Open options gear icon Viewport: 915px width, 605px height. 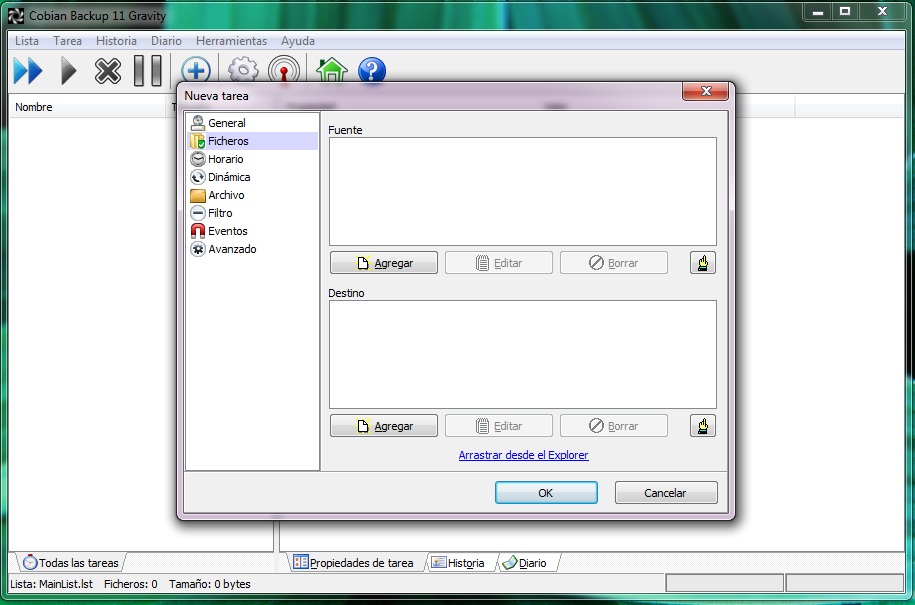(243, 71)
